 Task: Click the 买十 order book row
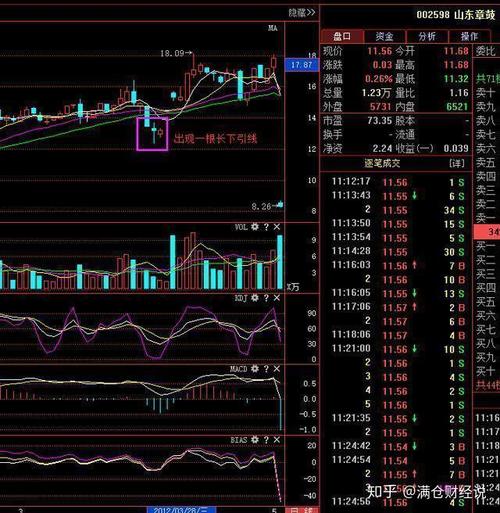click(x=487, y=371)
